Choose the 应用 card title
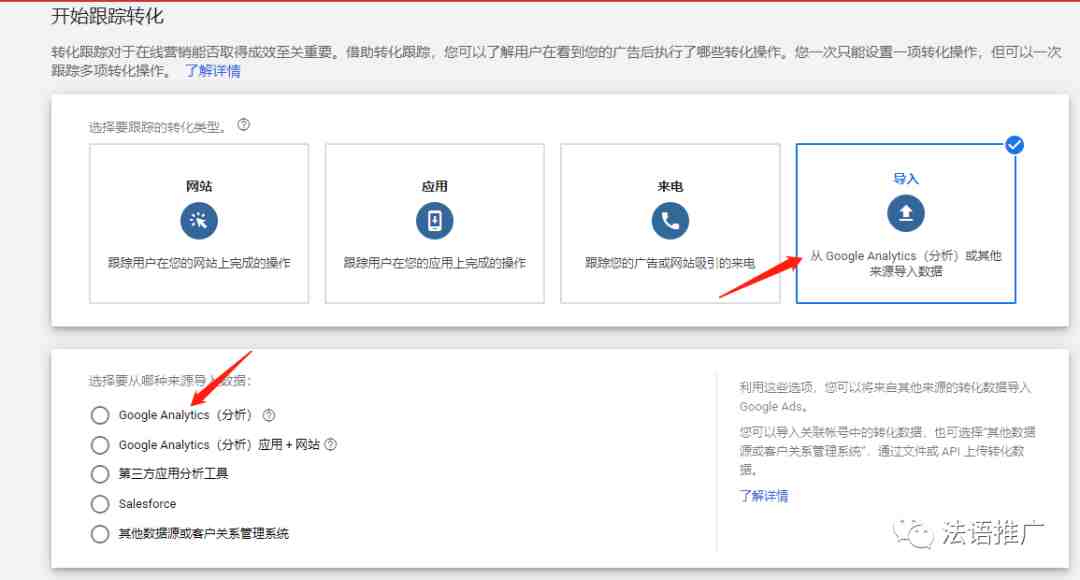Image resolution: width=1080 pixels, height=580 pixels. coord(435,186)
